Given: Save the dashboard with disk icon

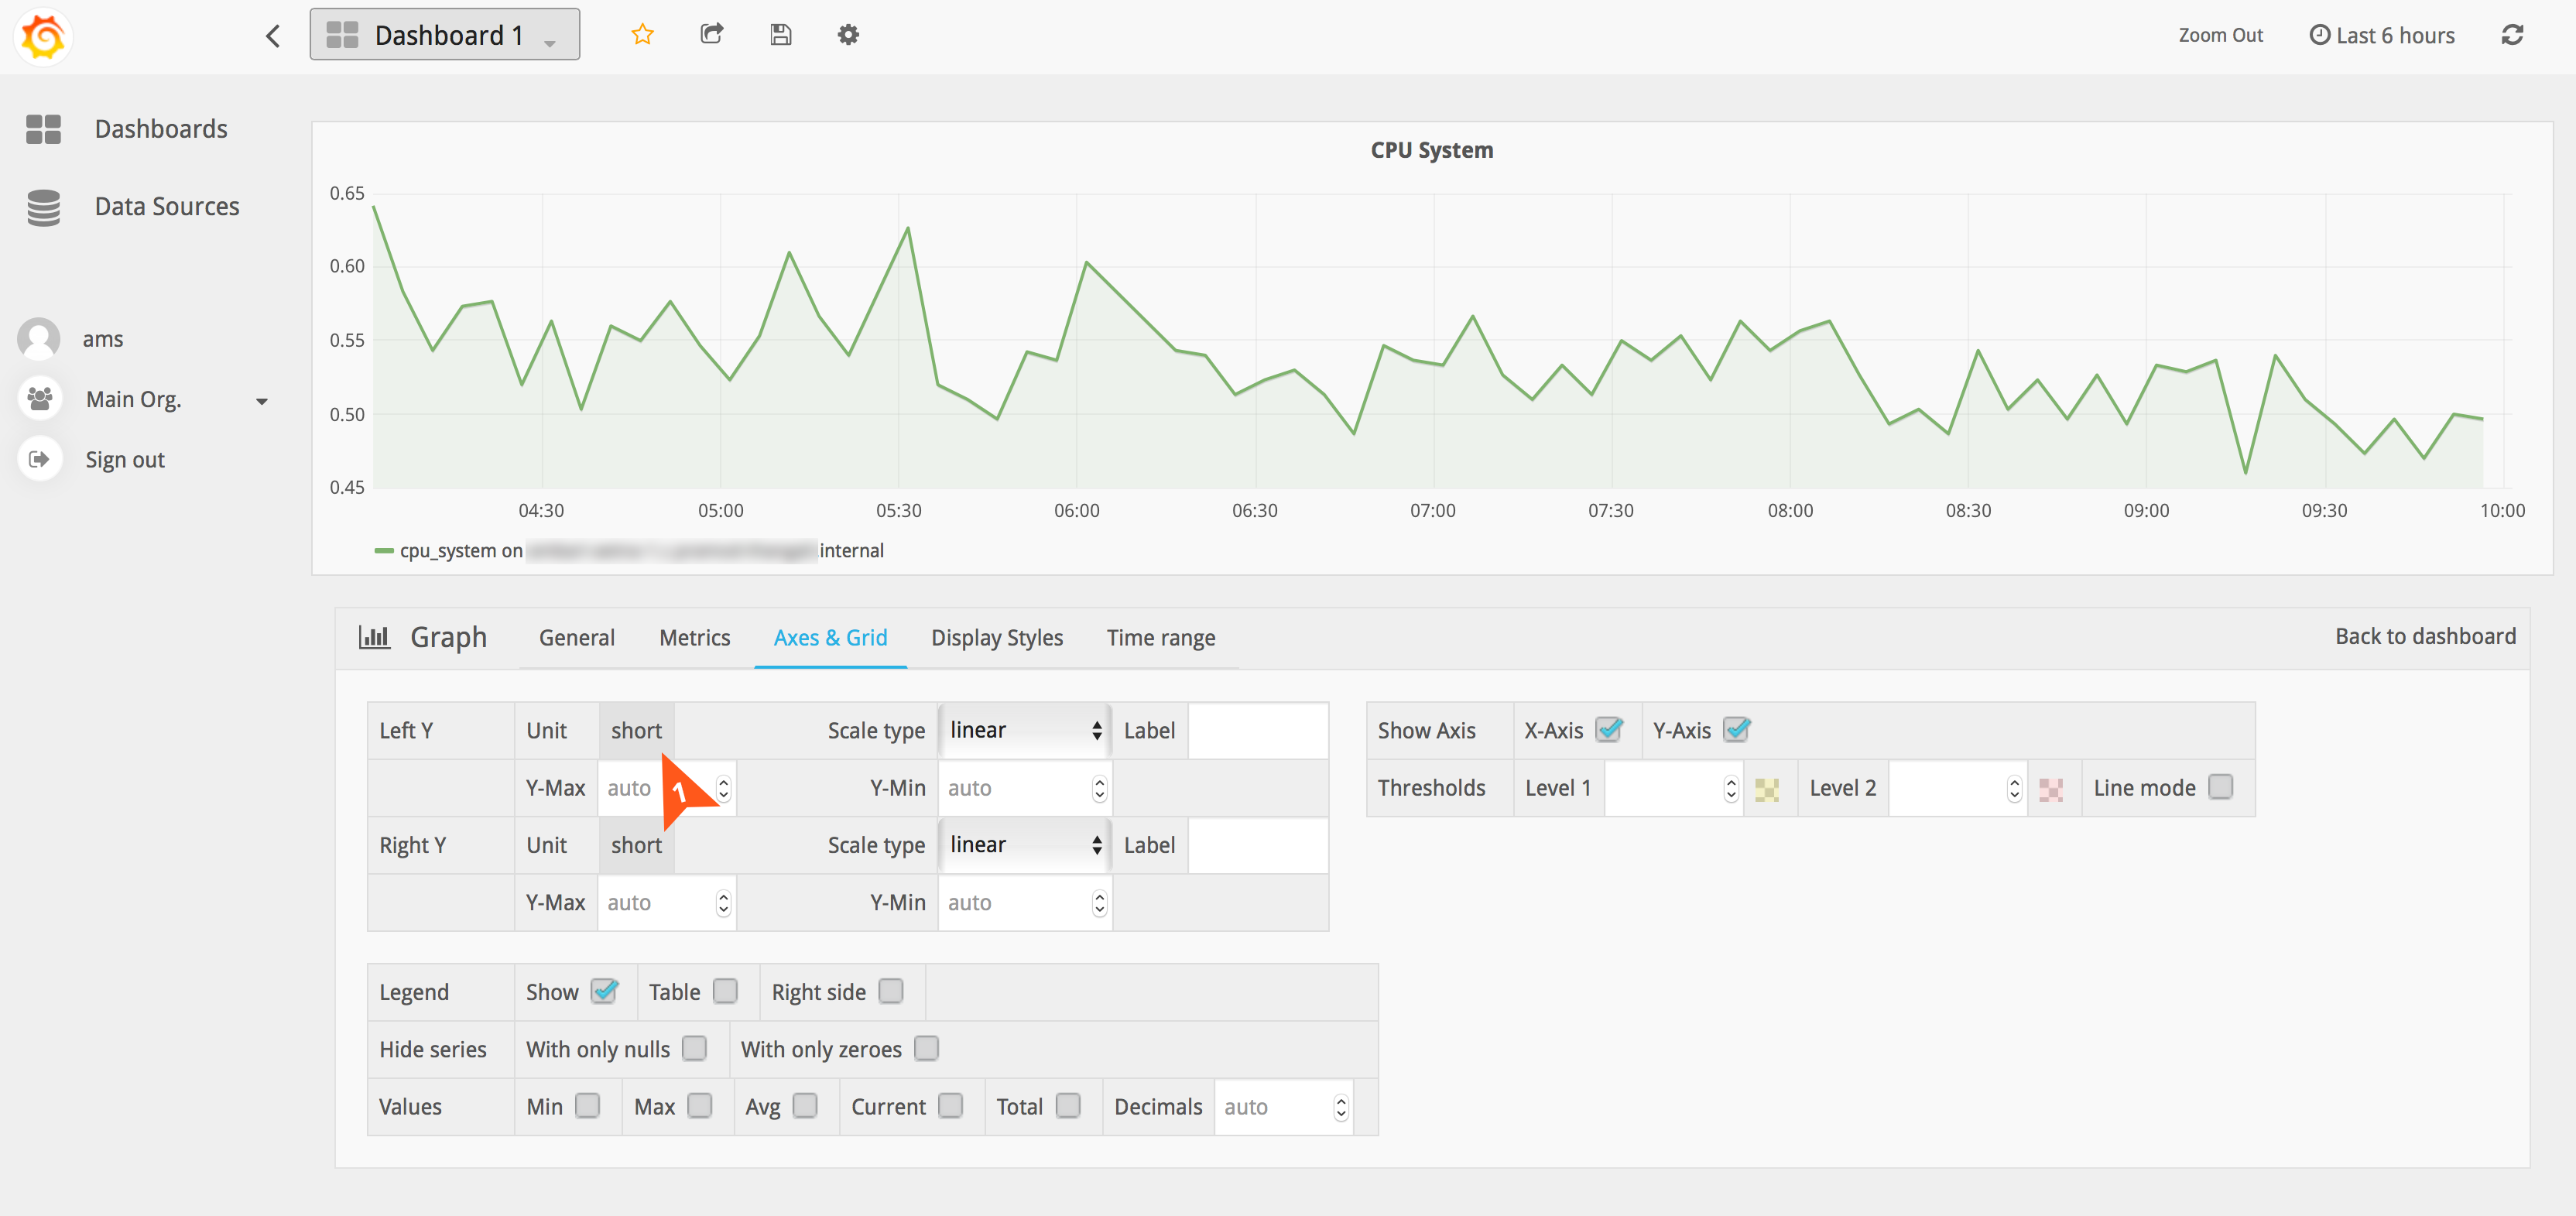Looking at the screenshot, I should [780, 35].
